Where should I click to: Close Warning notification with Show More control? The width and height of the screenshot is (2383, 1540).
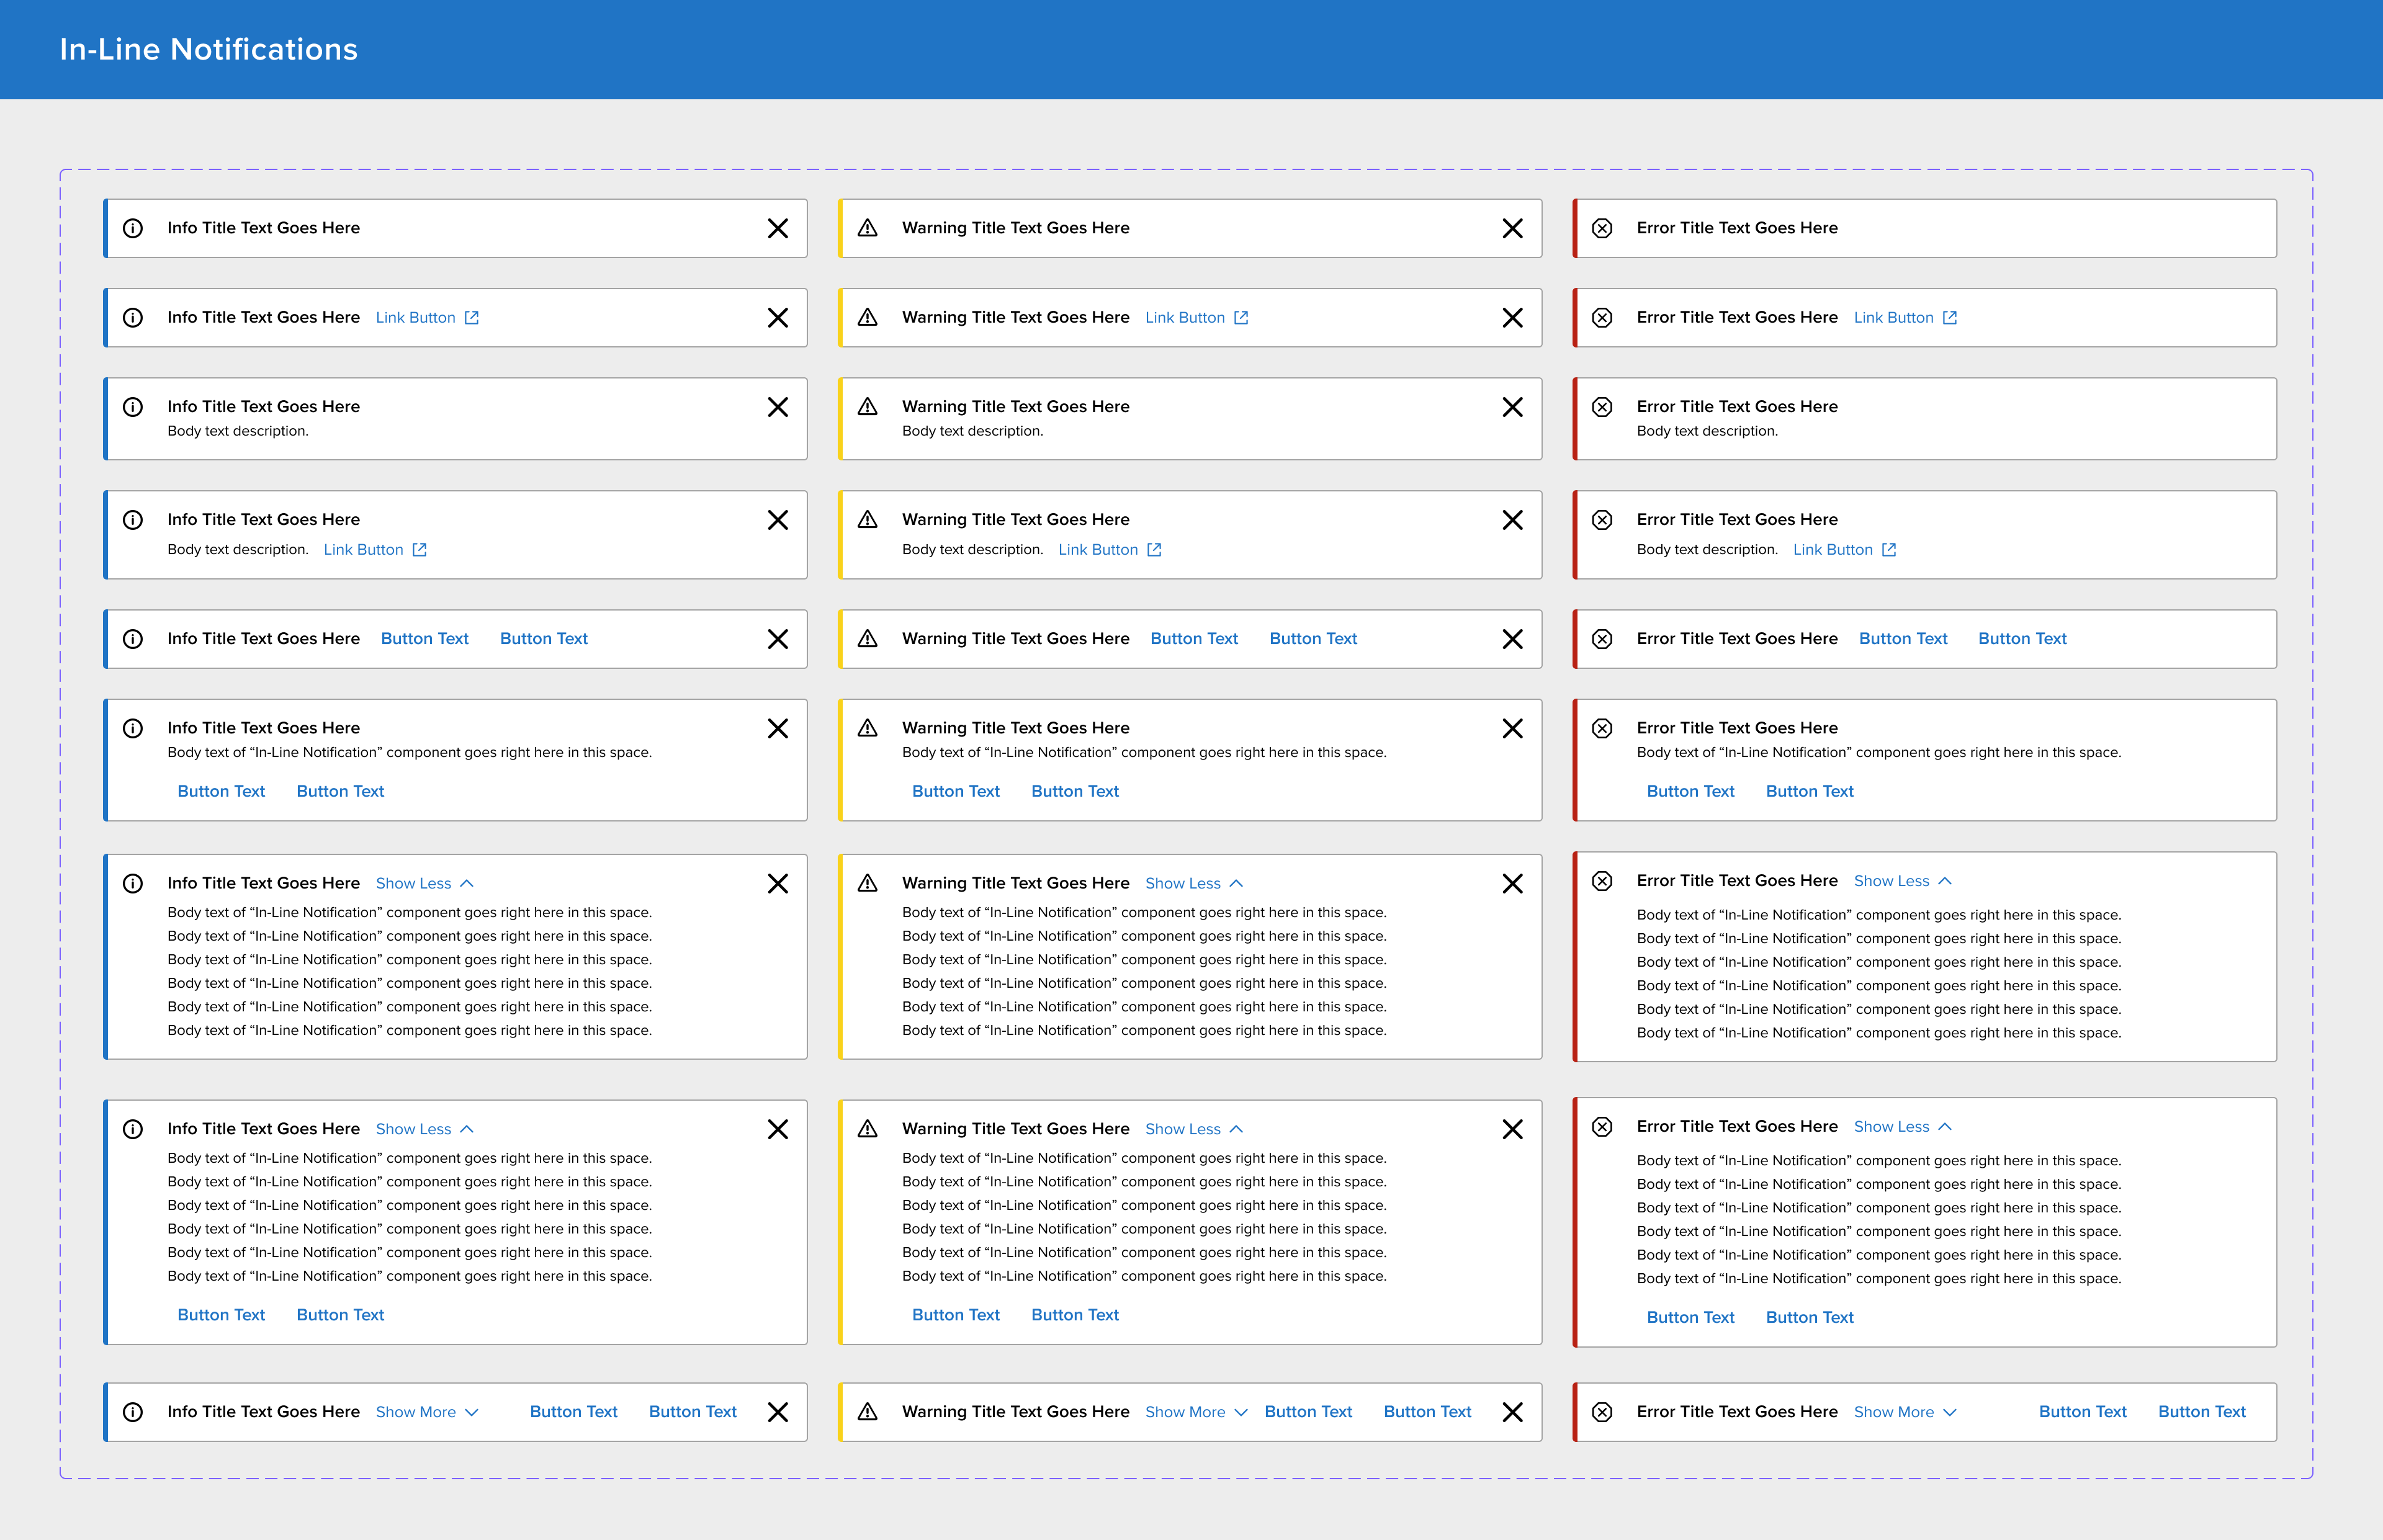click(1512, 1412)
